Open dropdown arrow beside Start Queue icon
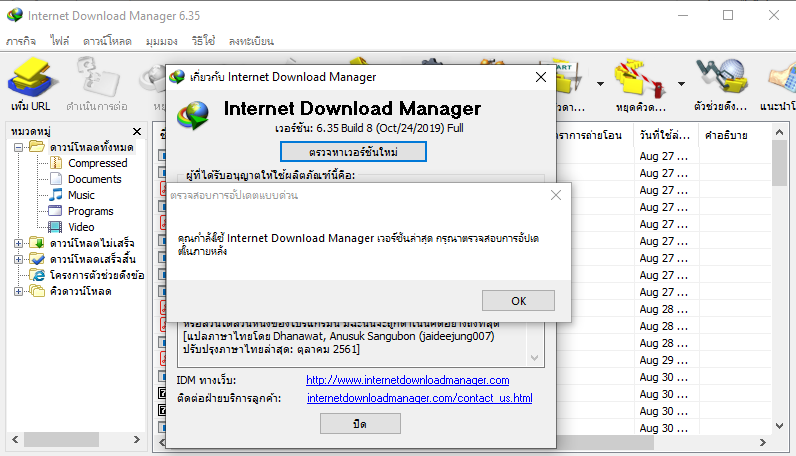Screen dimensions: 796x456 tap(600, 84)
